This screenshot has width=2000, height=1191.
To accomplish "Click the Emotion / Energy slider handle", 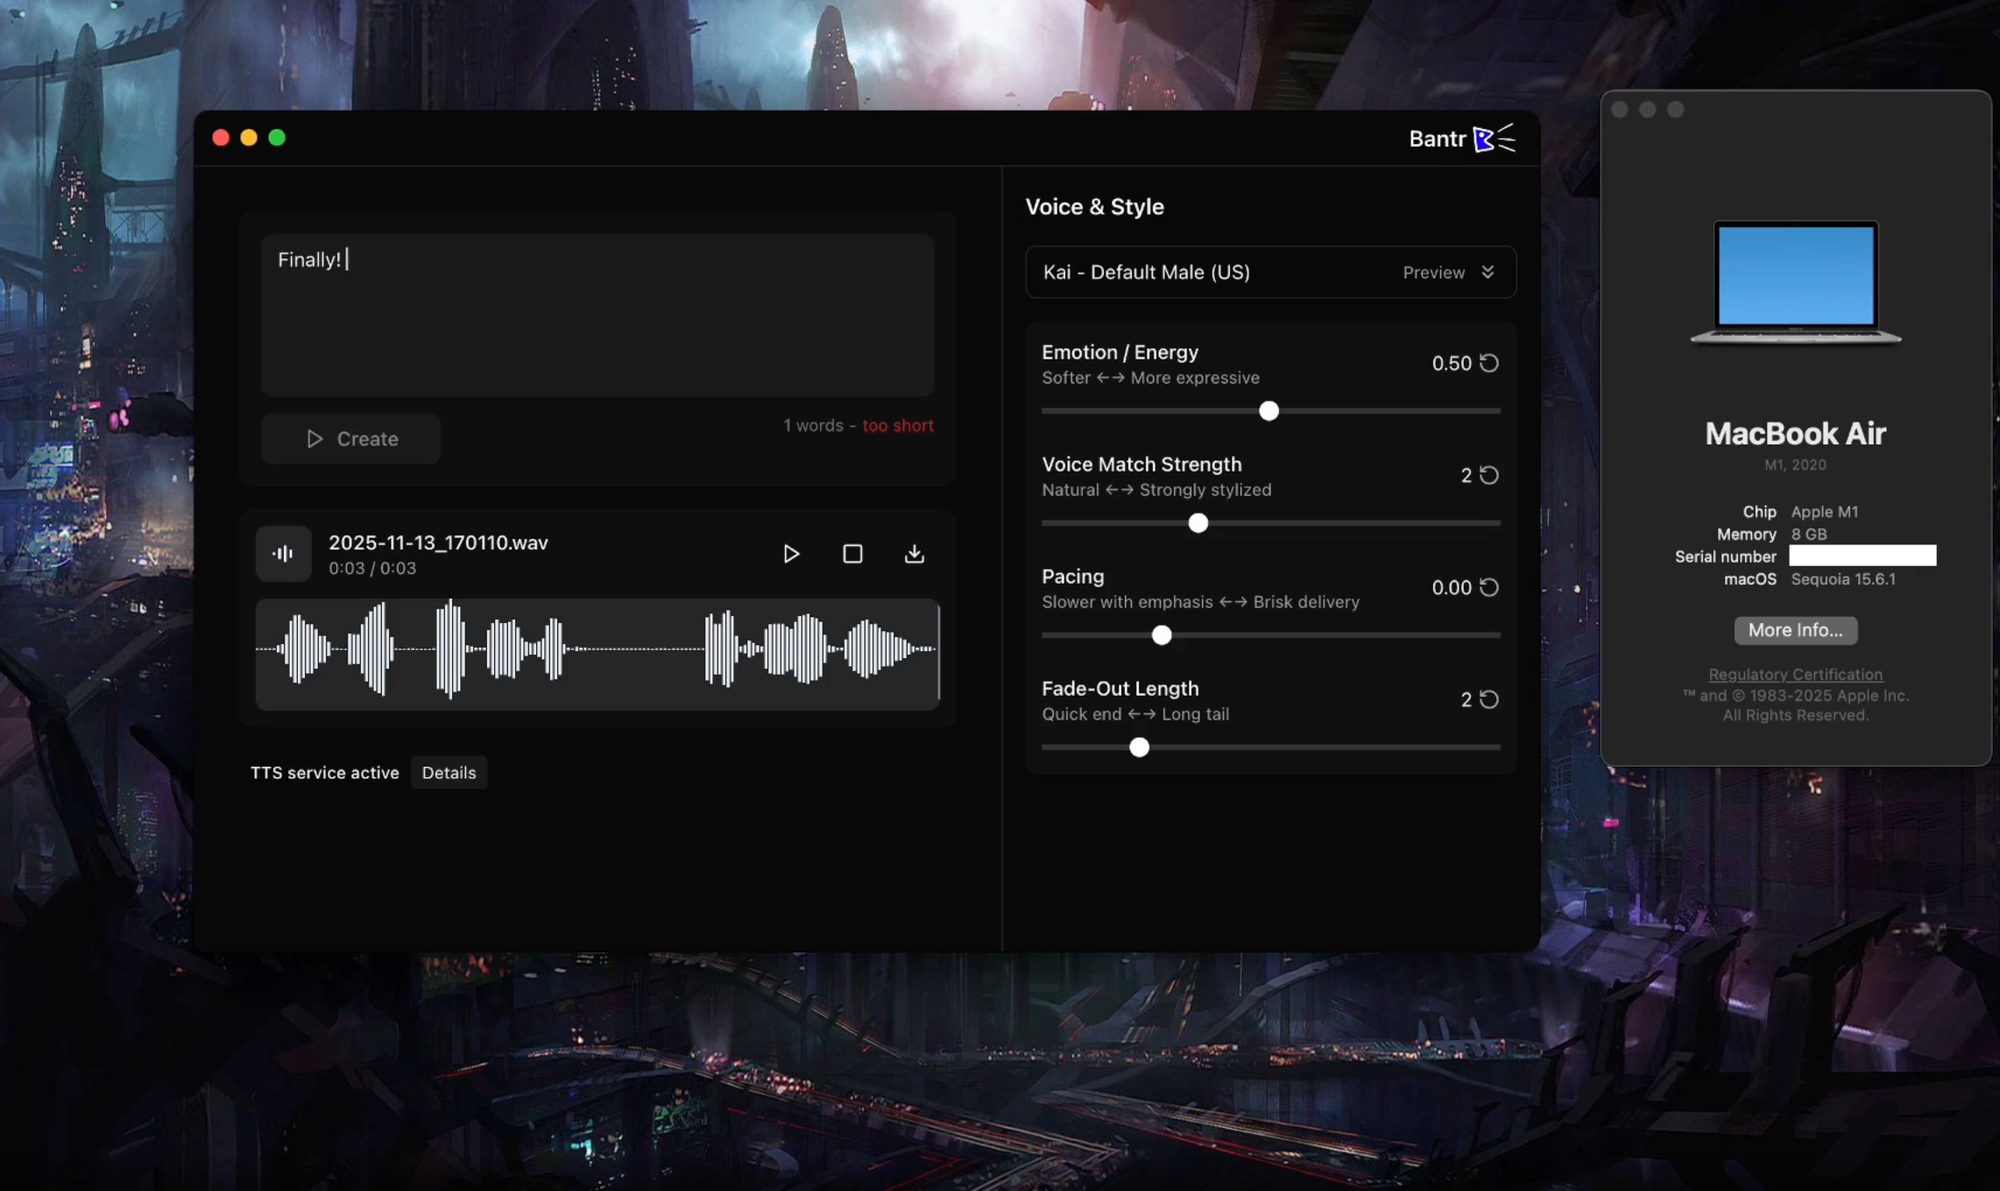I will tap(1269, 411).
